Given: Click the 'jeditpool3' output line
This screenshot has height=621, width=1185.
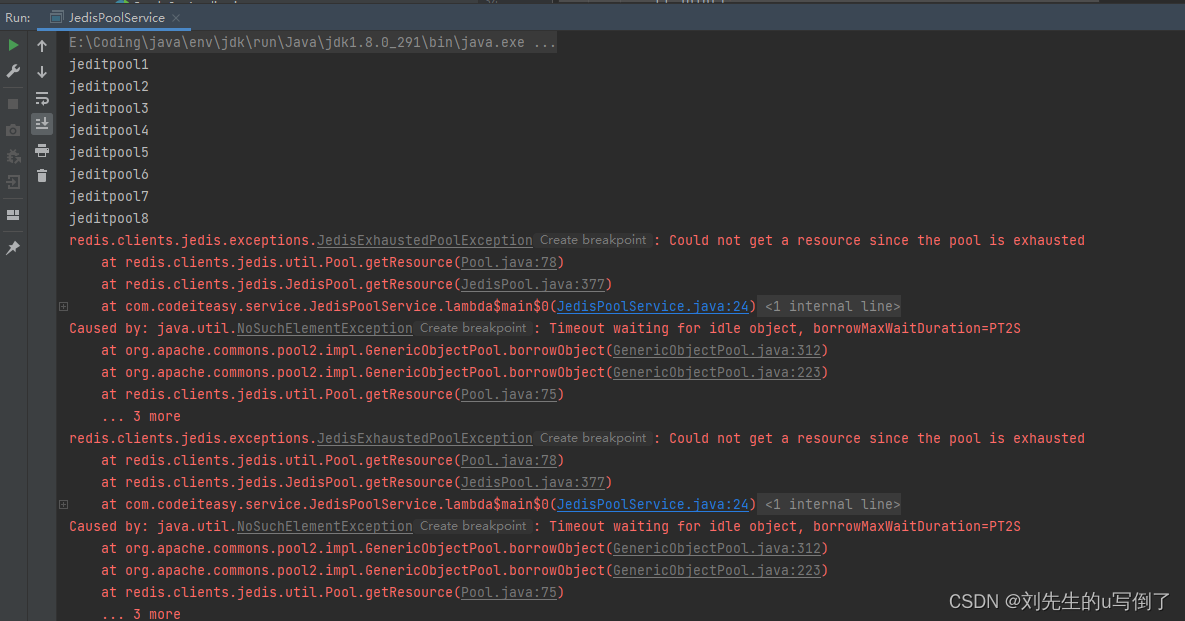Looking at the screenshot, I should [109, 108].
